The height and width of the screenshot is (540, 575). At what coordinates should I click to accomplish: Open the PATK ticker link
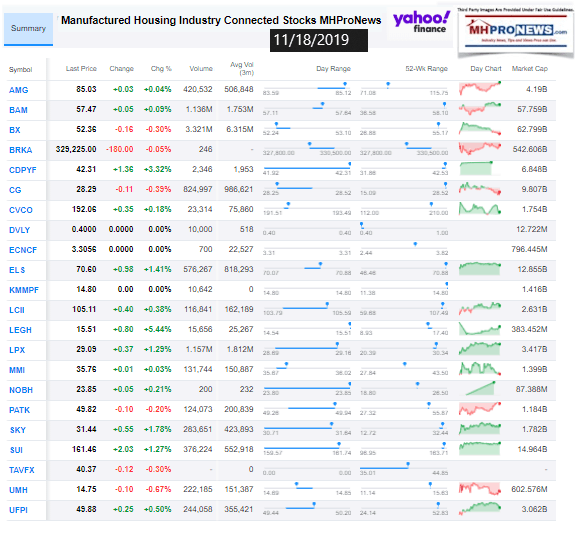(19, 410)
